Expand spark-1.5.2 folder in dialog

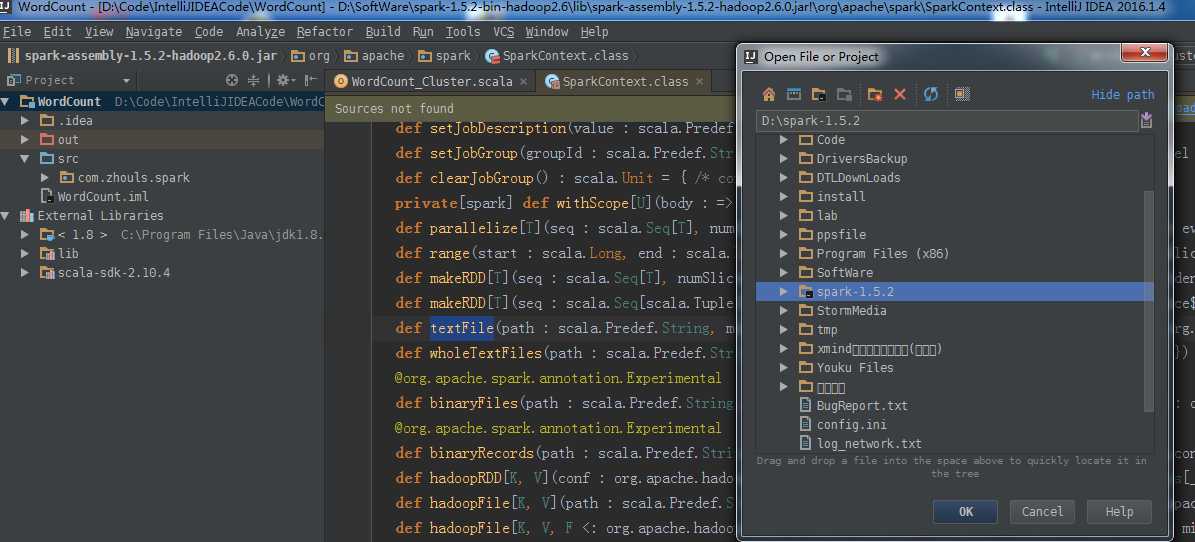point(783,292)
